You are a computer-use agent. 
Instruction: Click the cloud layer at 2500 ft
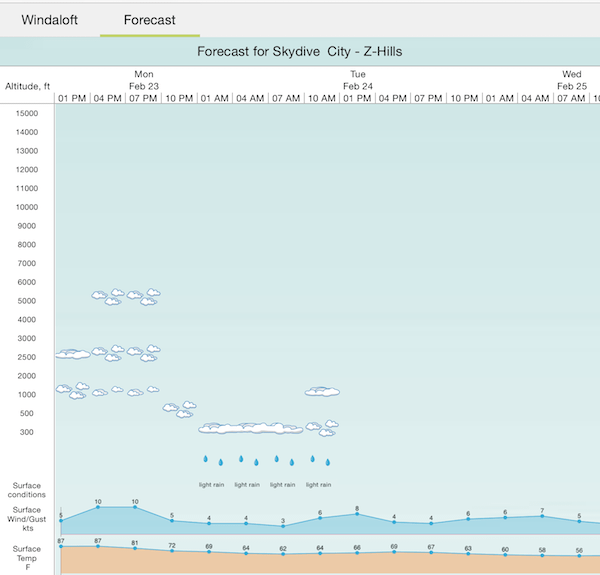(108, 353)
